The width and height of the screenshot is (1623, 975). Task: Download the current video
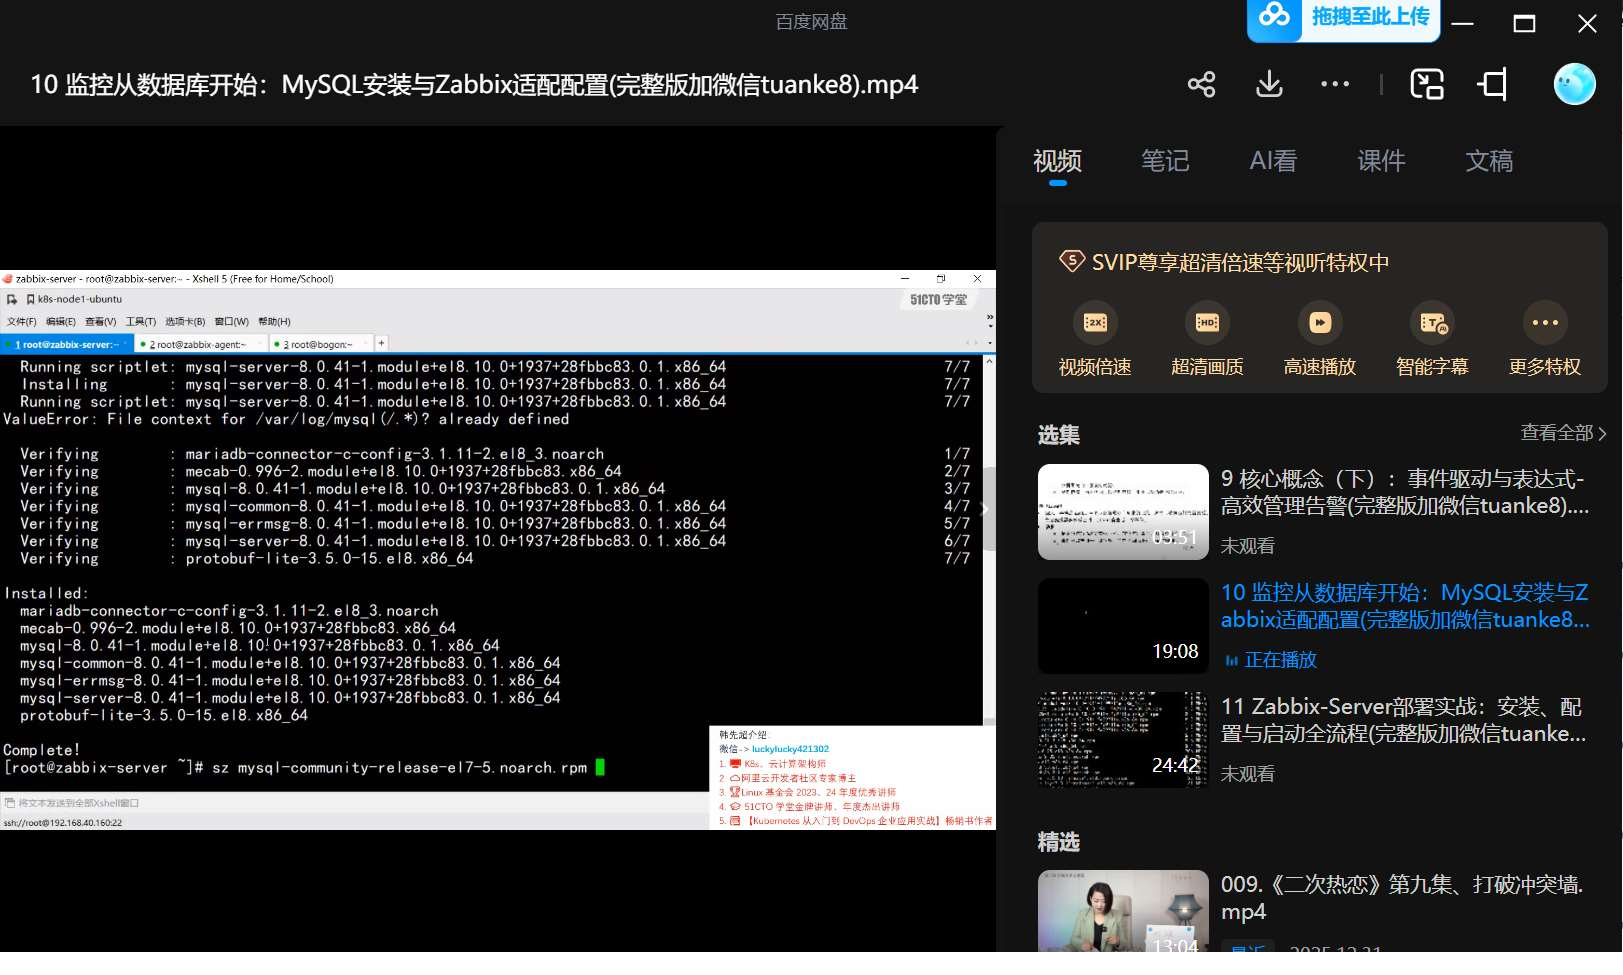point(1267,84)
